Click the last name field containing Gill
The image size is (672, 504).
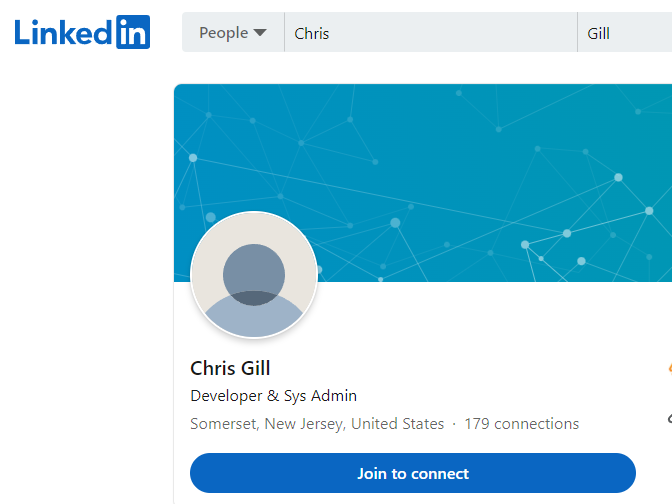tap(625, 33)
